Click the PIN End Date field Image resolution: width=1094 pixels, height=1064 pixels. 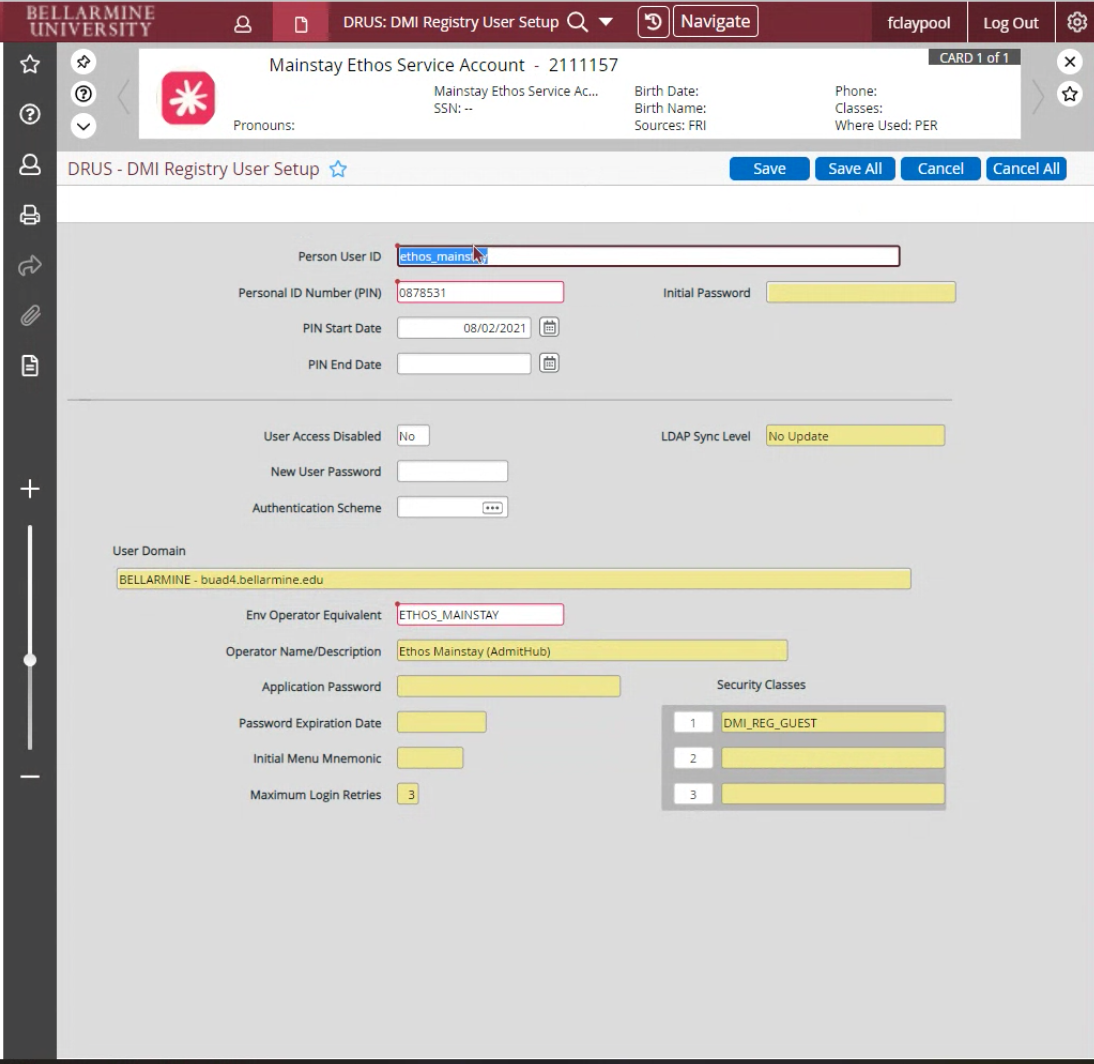pyautogui.click(x=463, y=364)
